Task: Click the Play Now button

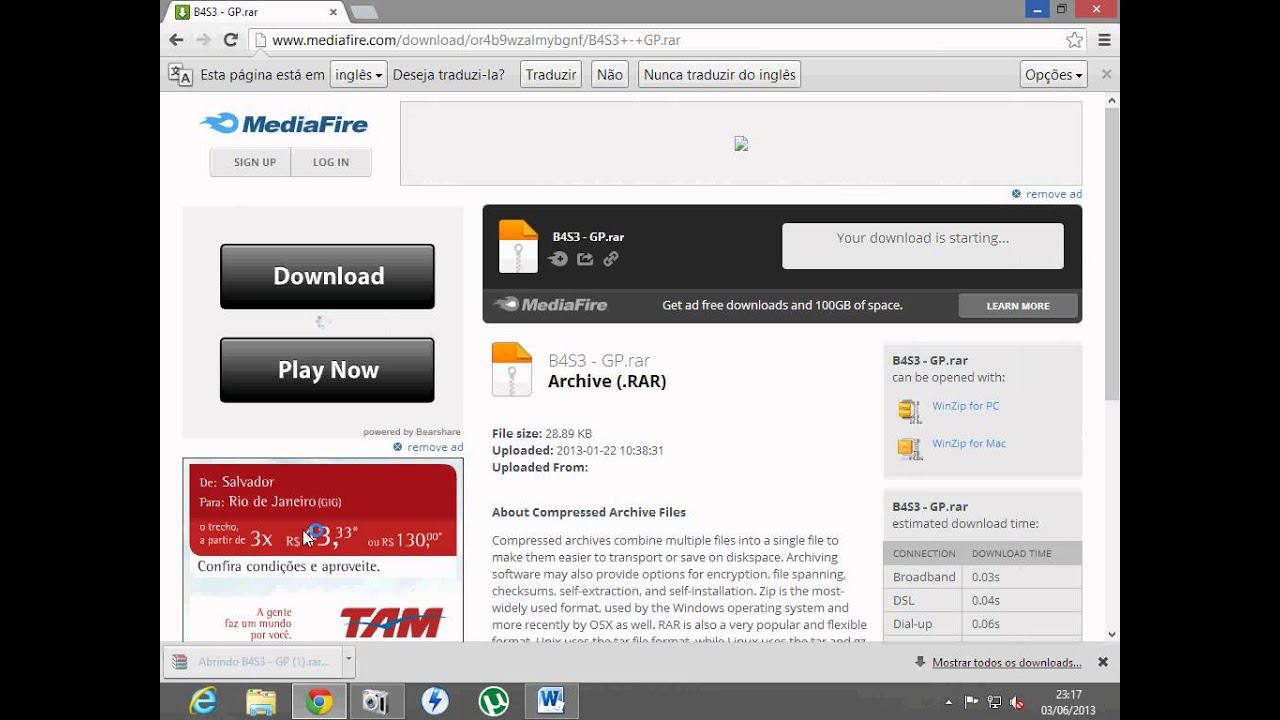Action: [x=328, y=370]
